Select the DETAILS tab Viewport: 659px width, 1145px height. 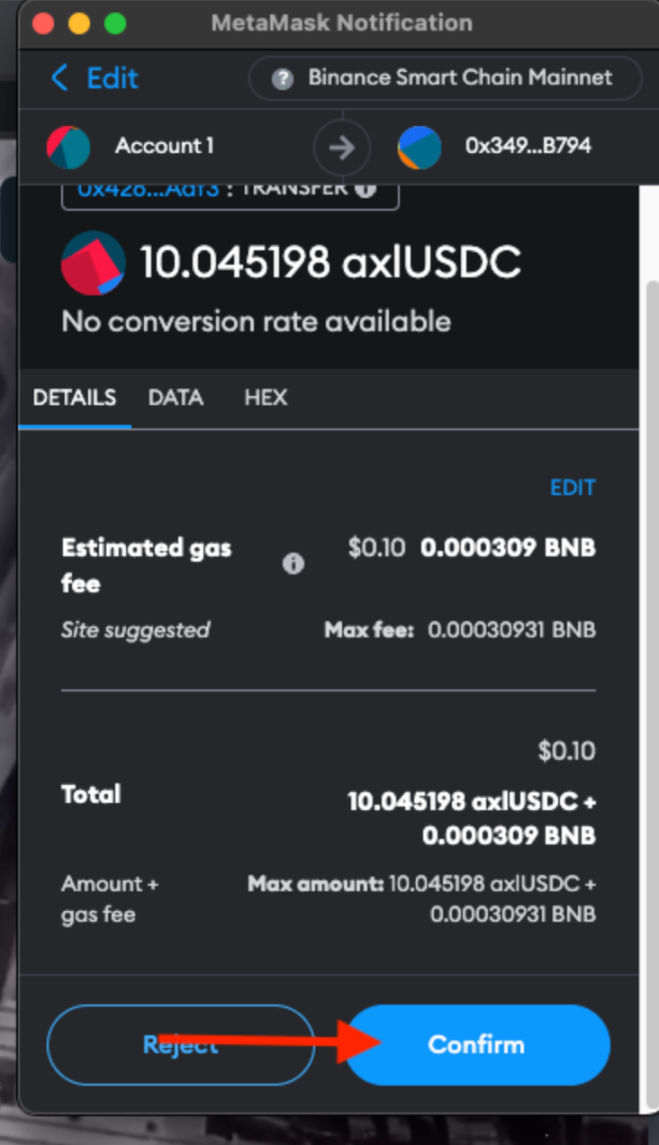[75, 398]
